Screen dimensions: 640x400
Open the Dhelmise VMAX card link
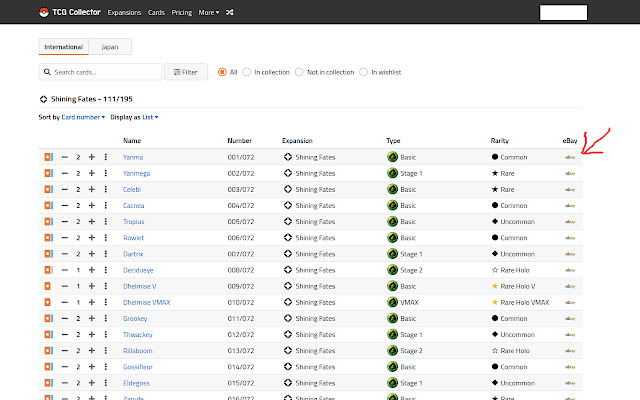click(143, 302)
